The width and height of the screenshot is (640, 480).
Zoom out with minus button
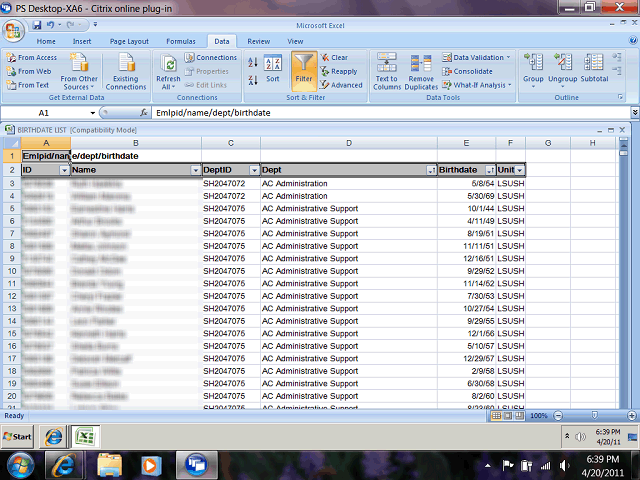pyautogui.click(x=558, y=416)
